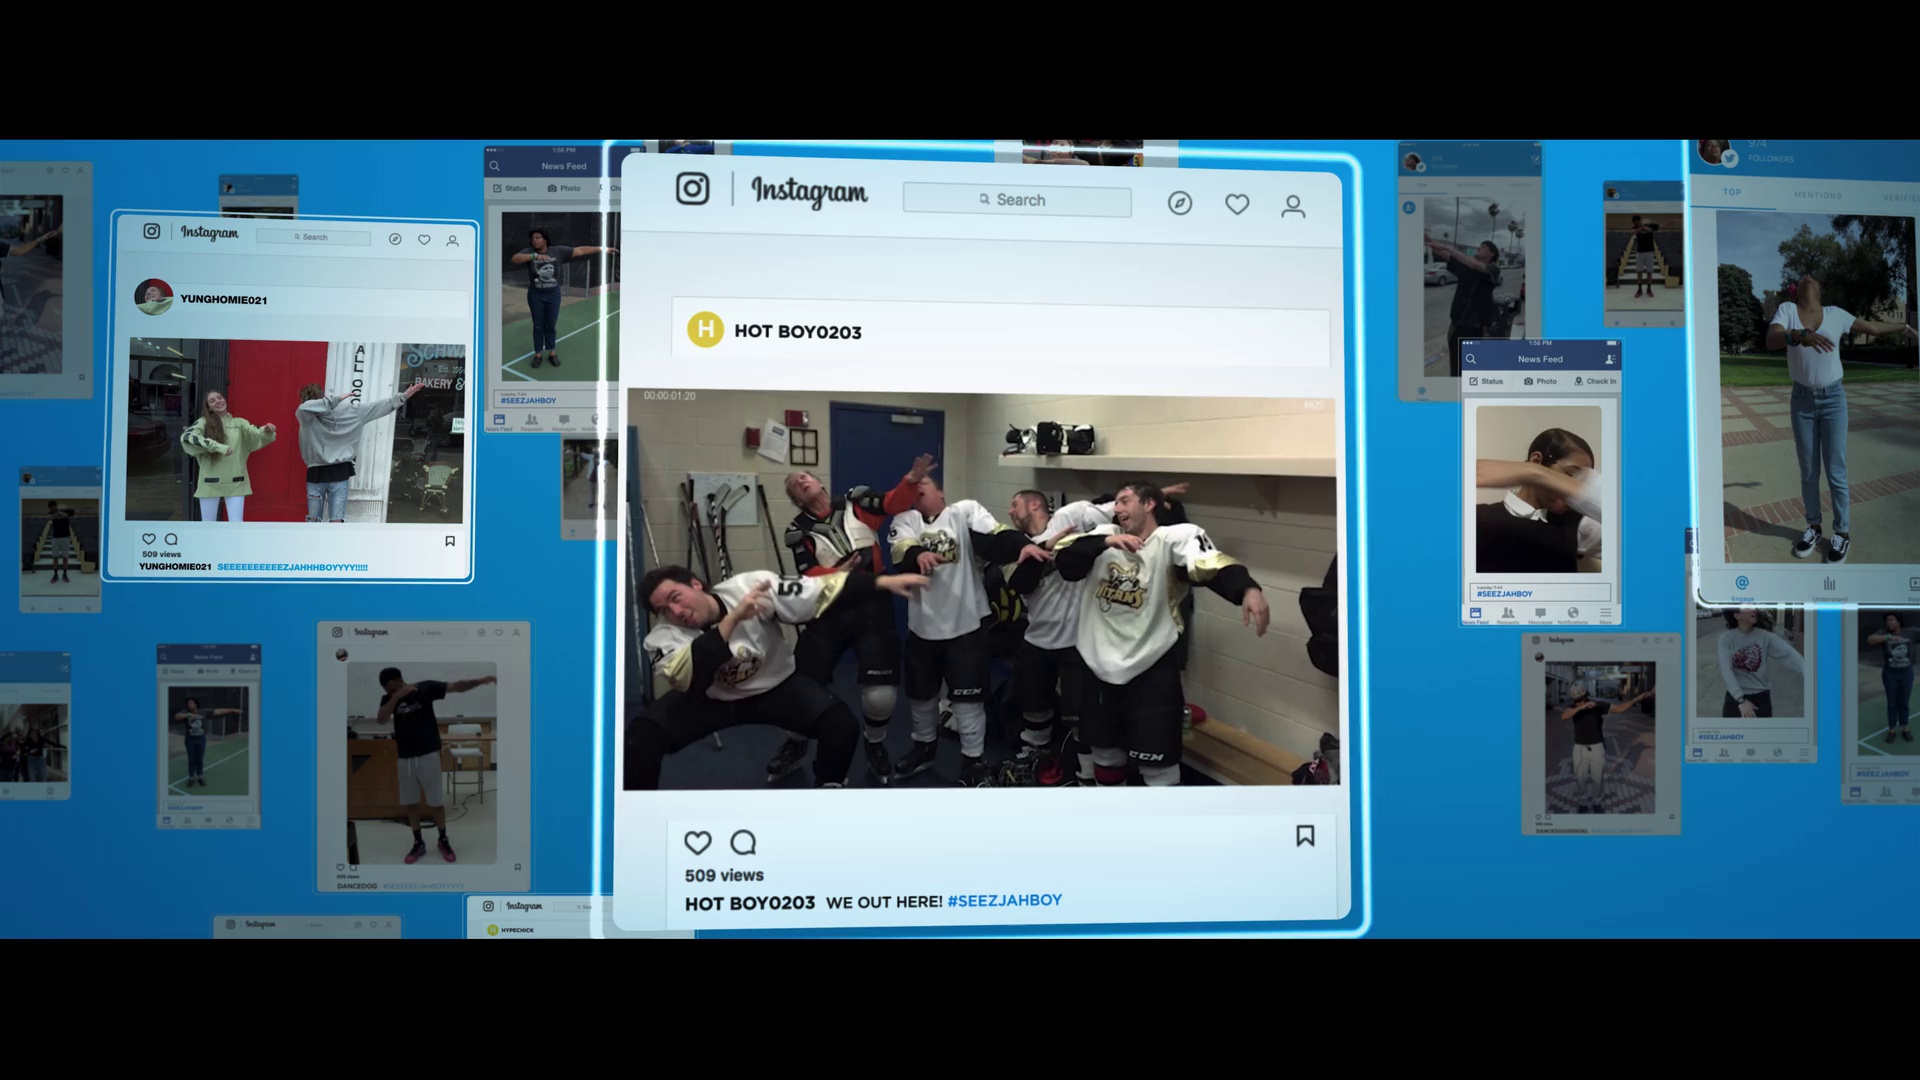Click #SEEZJAHBOY under tennis court photo
This screenshot has height=1080, width=1920.
[x=529, y=400]
